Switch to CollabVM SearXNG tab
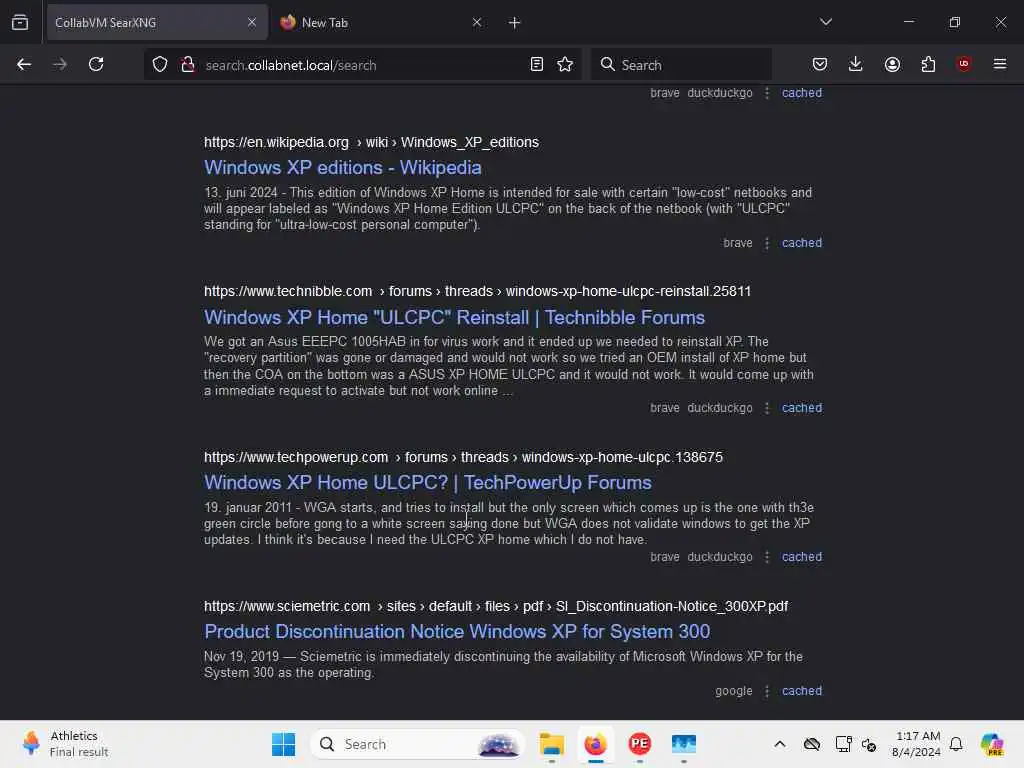Viewport: 1024px width, 768px height. click(x=157, y=22)
